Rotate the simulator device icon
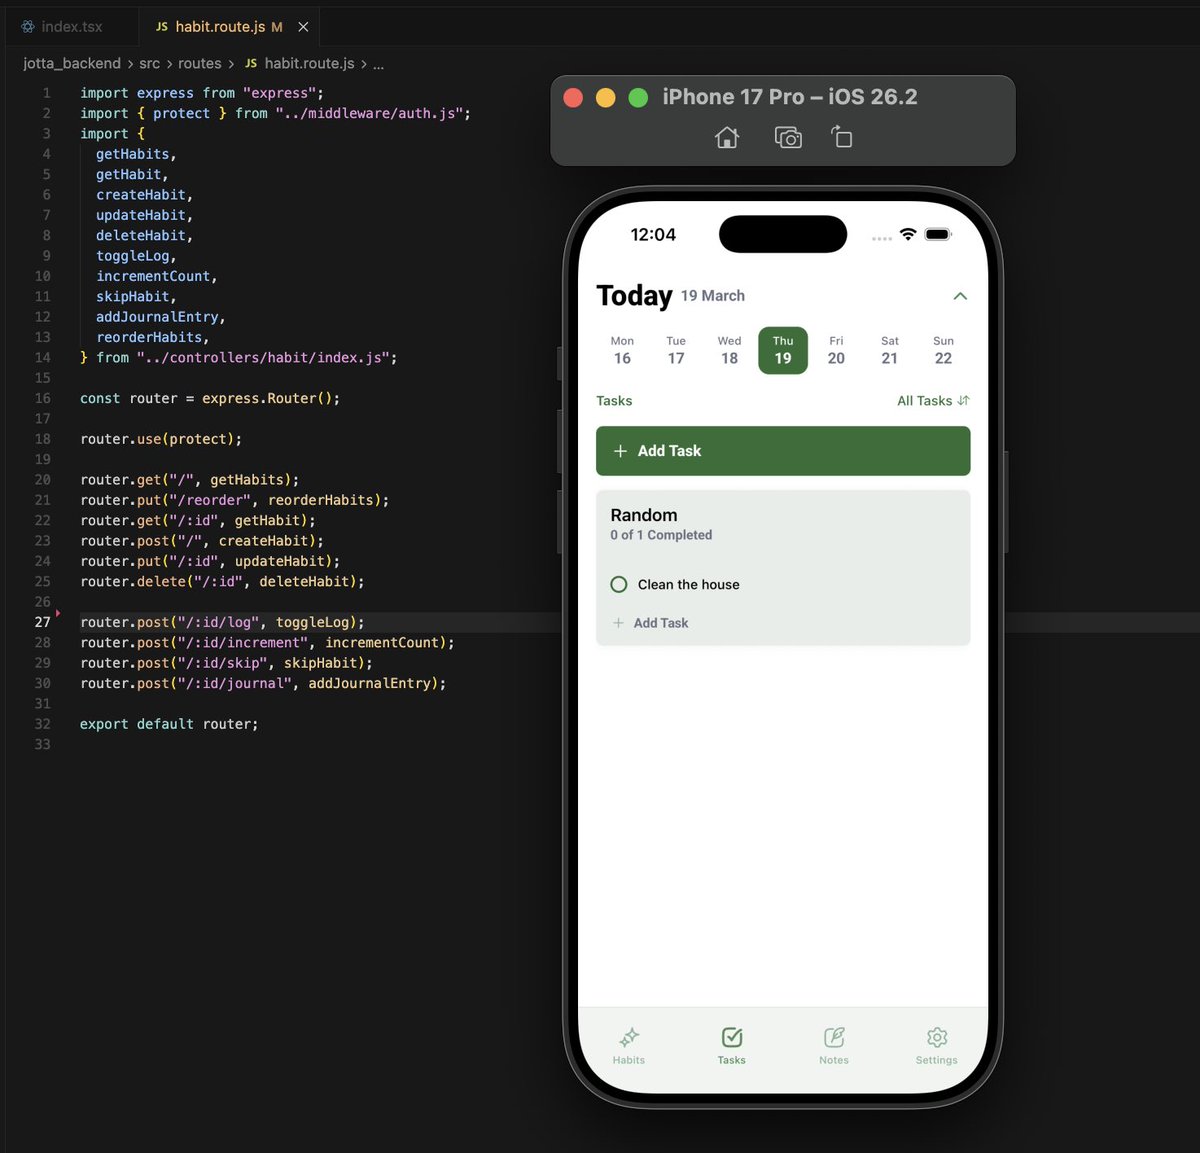This screenshot has height=1153, width=1200. [x=842, y=136]
